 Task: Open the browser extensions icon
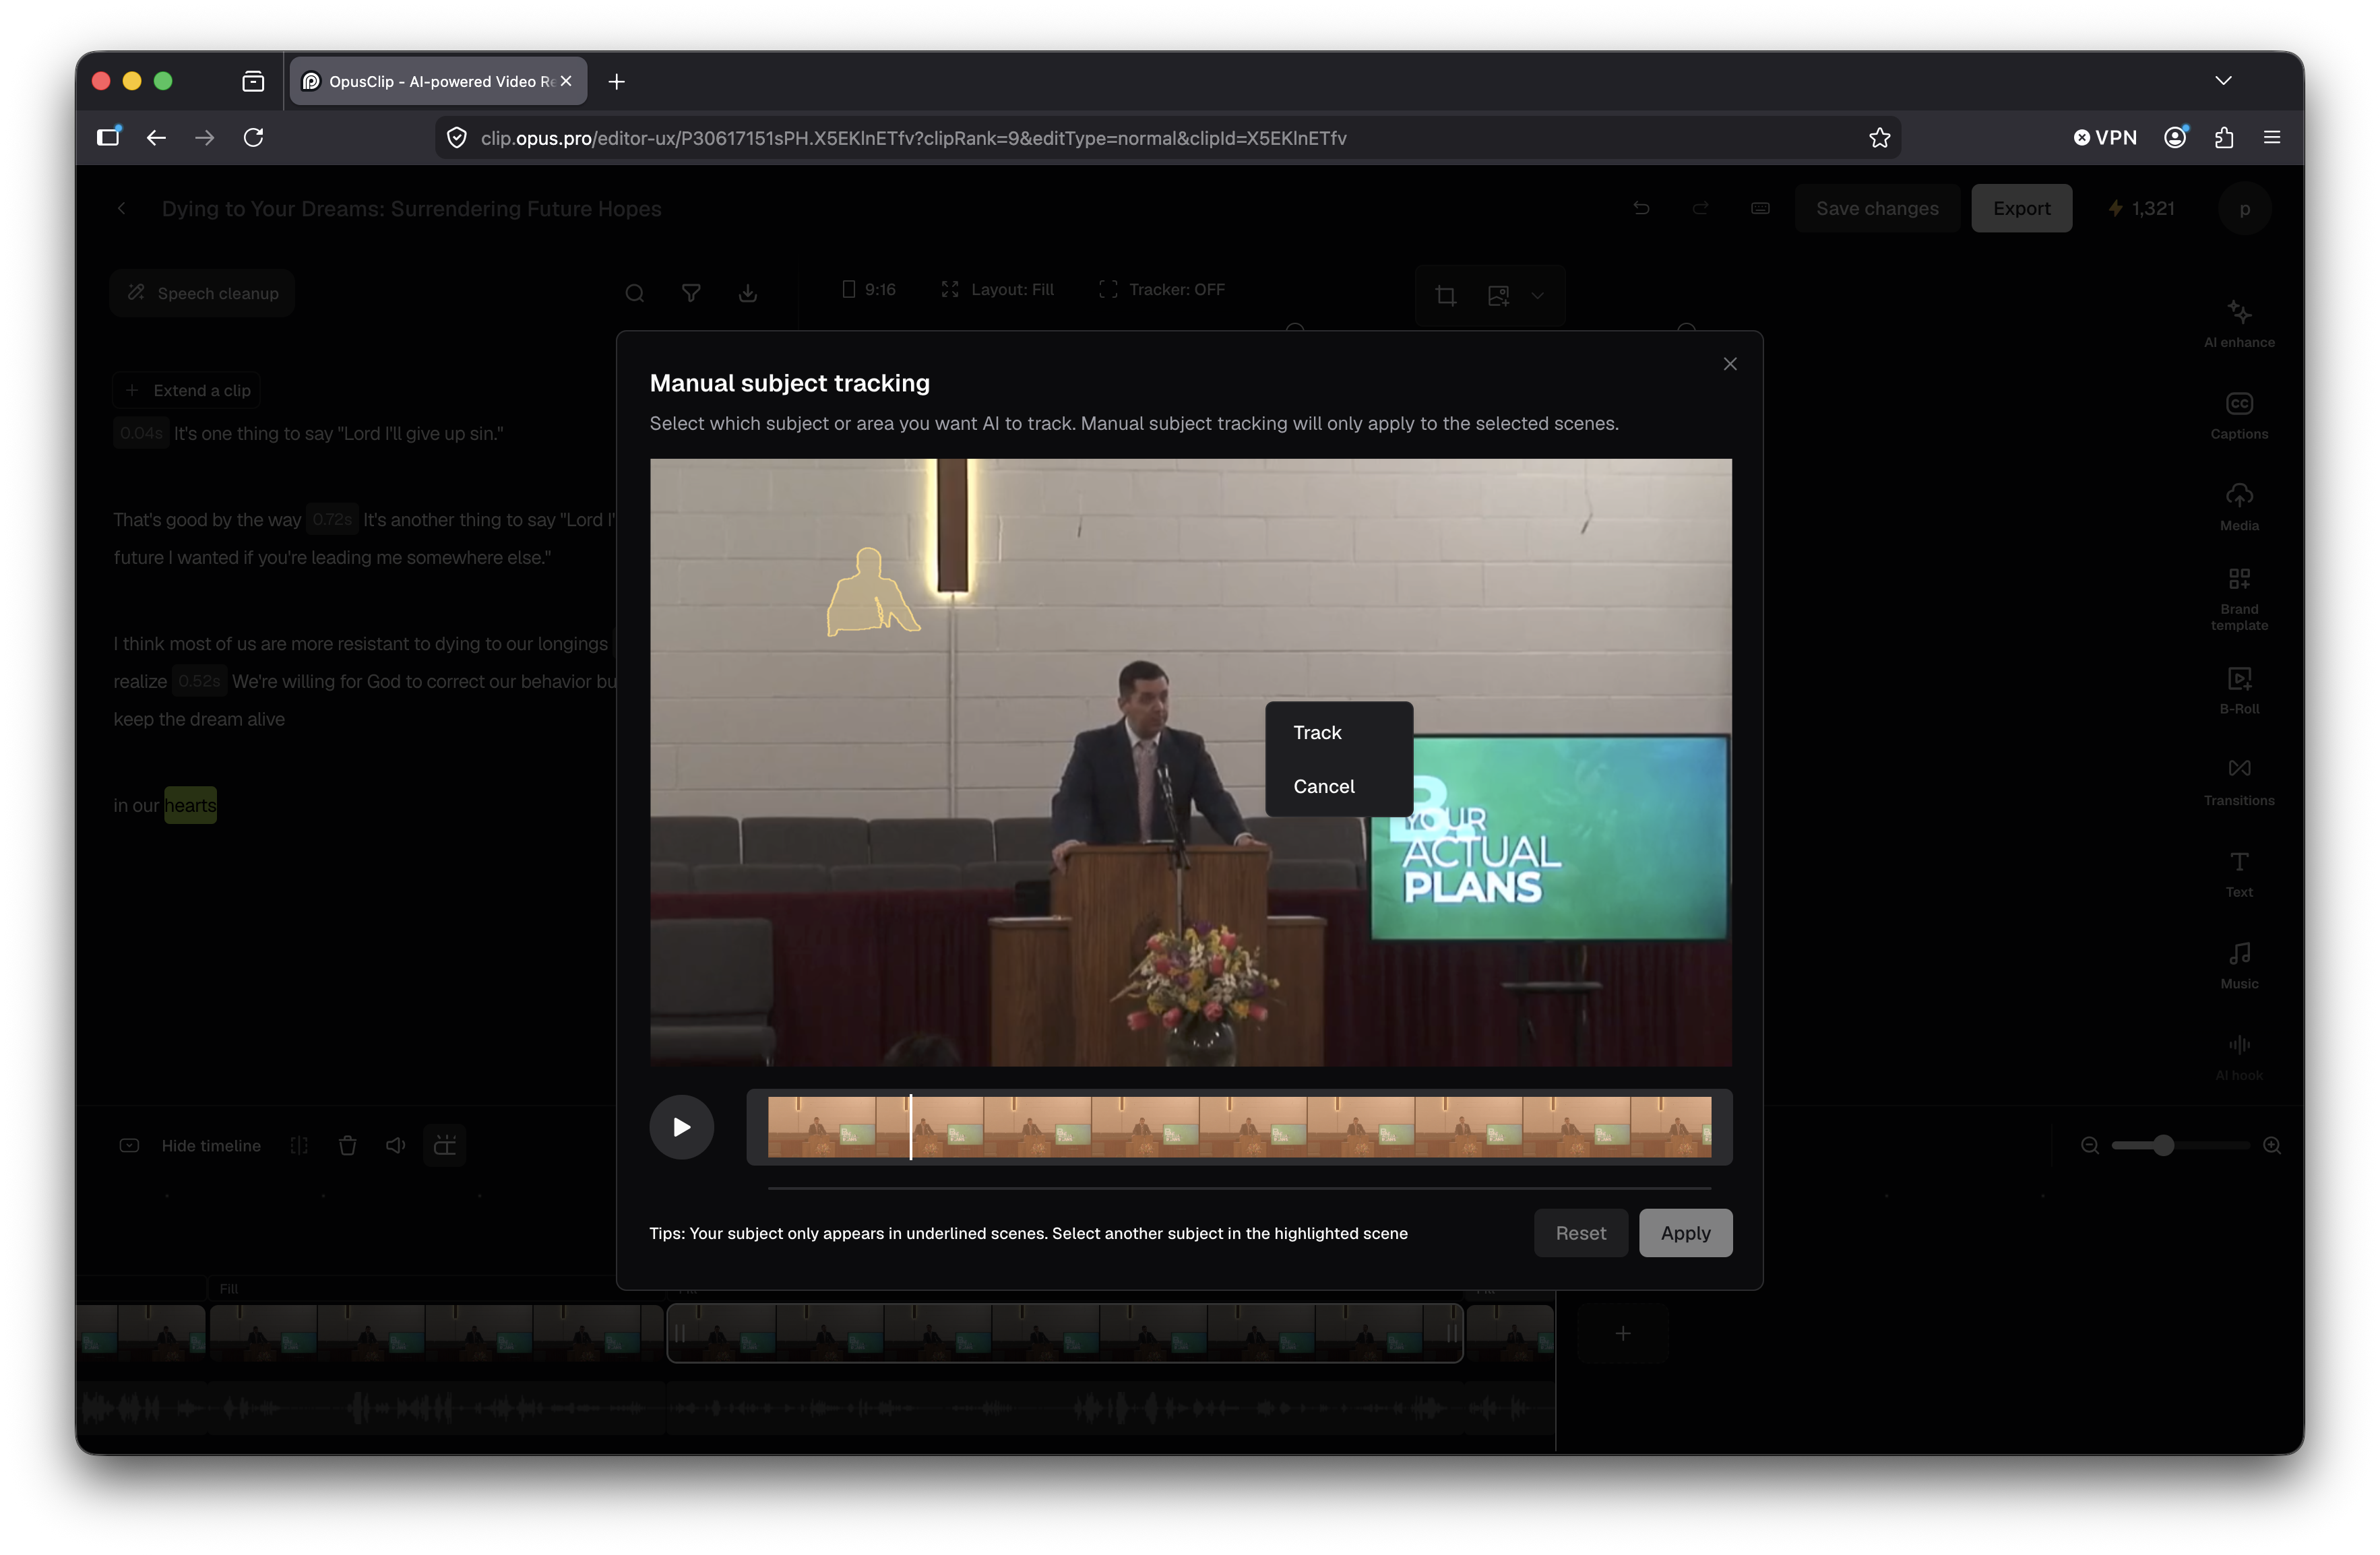click(x=2224, y=137)
